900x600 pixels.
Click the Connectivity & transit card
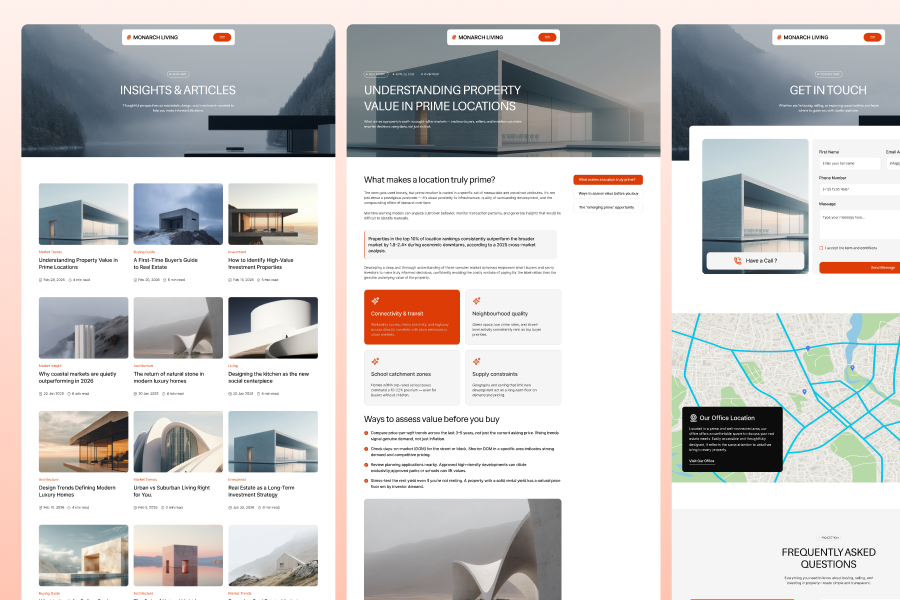pos(412,317)
